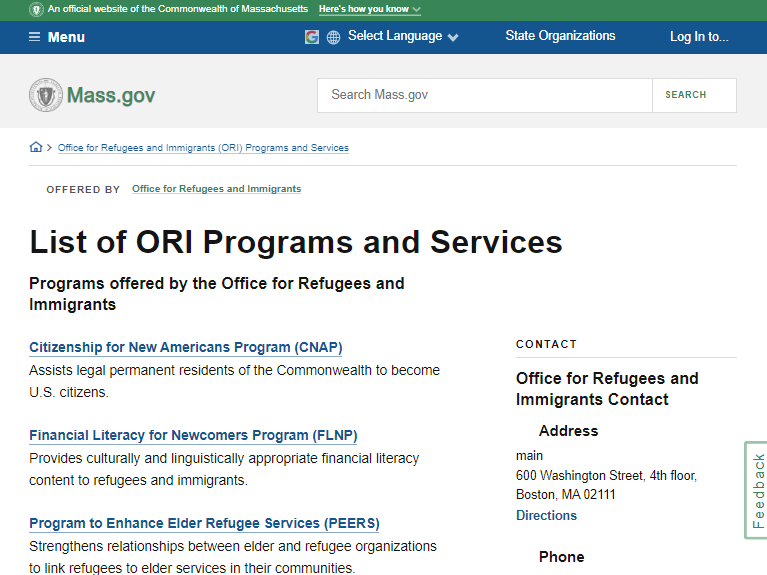Click the Menu label in navigation bar
The image size is (767, 575).
66,37
